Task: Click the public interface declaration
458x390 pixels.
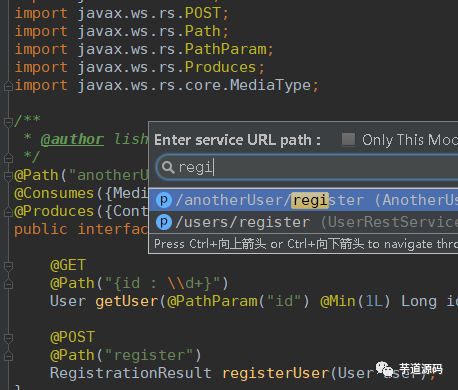Action: (81, 229)
